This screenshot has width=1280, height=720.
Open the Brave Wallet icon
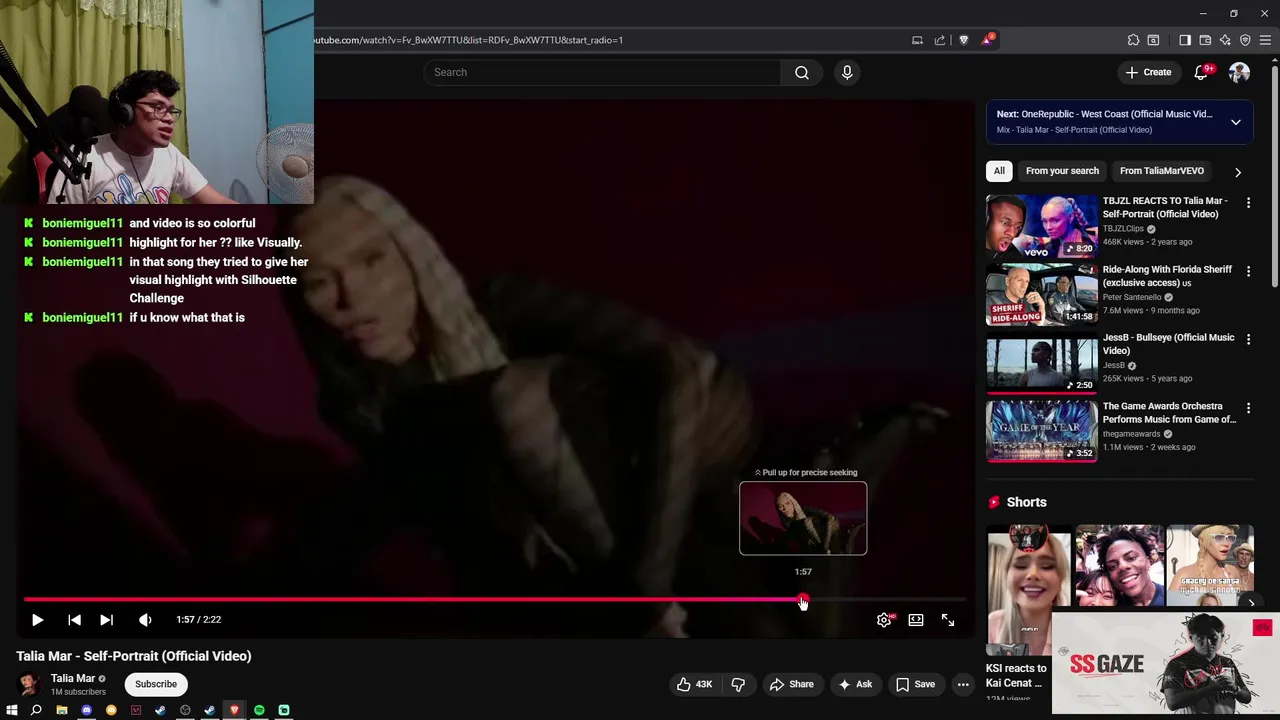tap(1205, 40)
